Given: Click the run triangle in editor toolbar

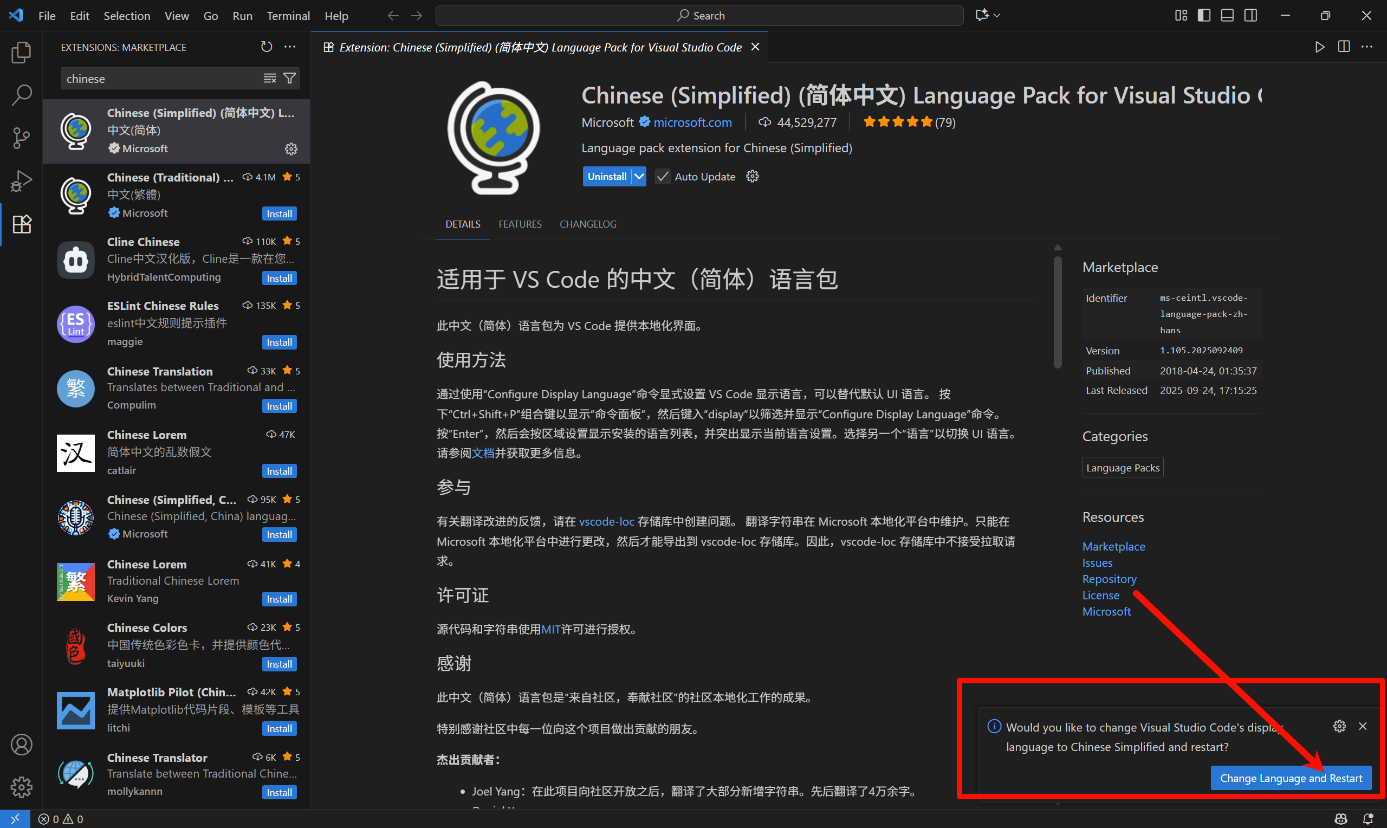Looking at the screenshot, I should (x=1320, y=47).
